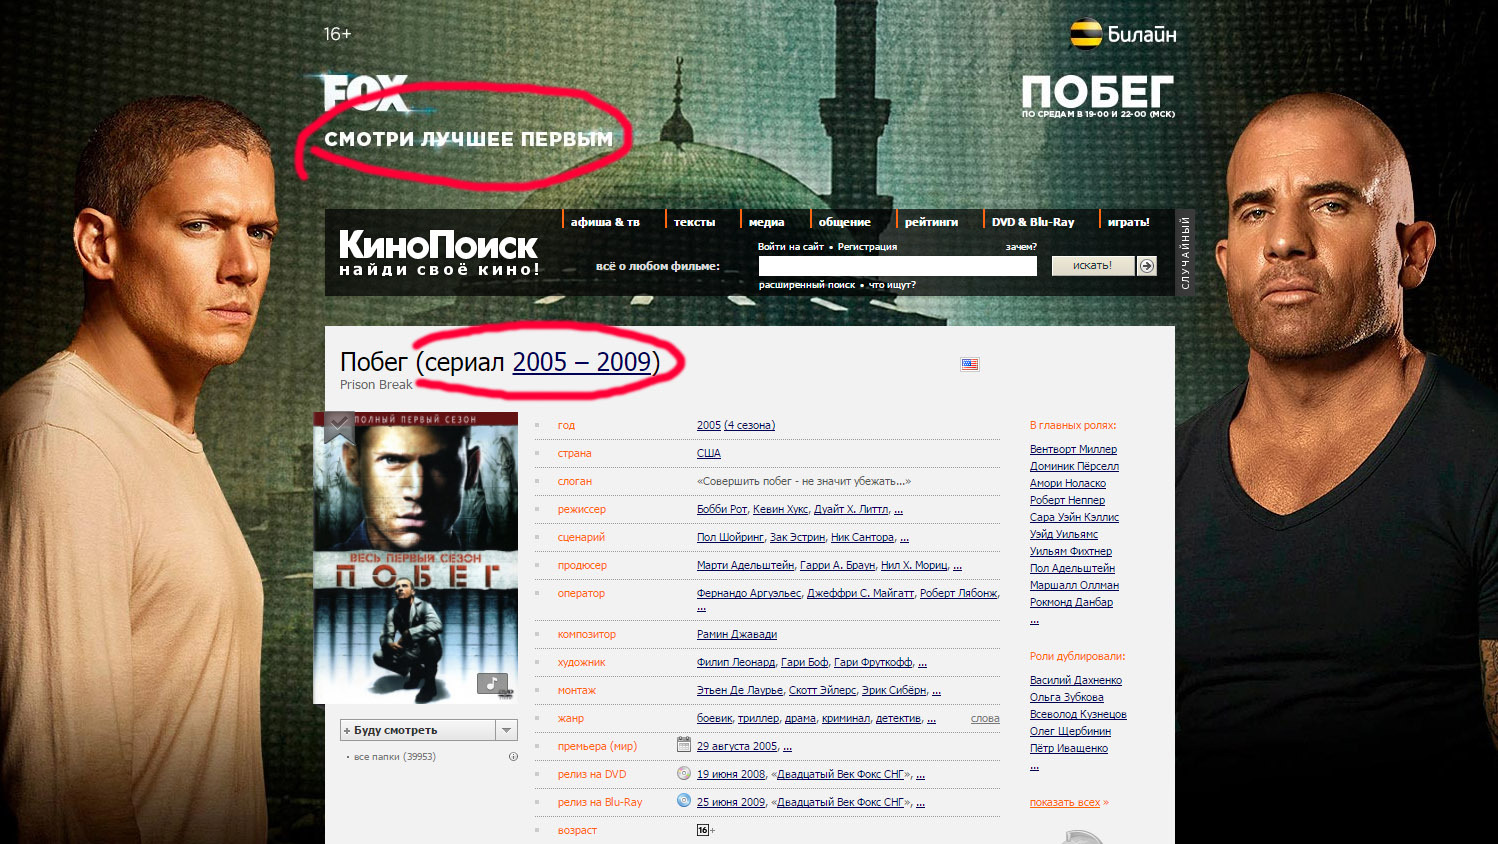Open the медиа menu
Screen dimensions: 1498x844
(x=766, y=222)
